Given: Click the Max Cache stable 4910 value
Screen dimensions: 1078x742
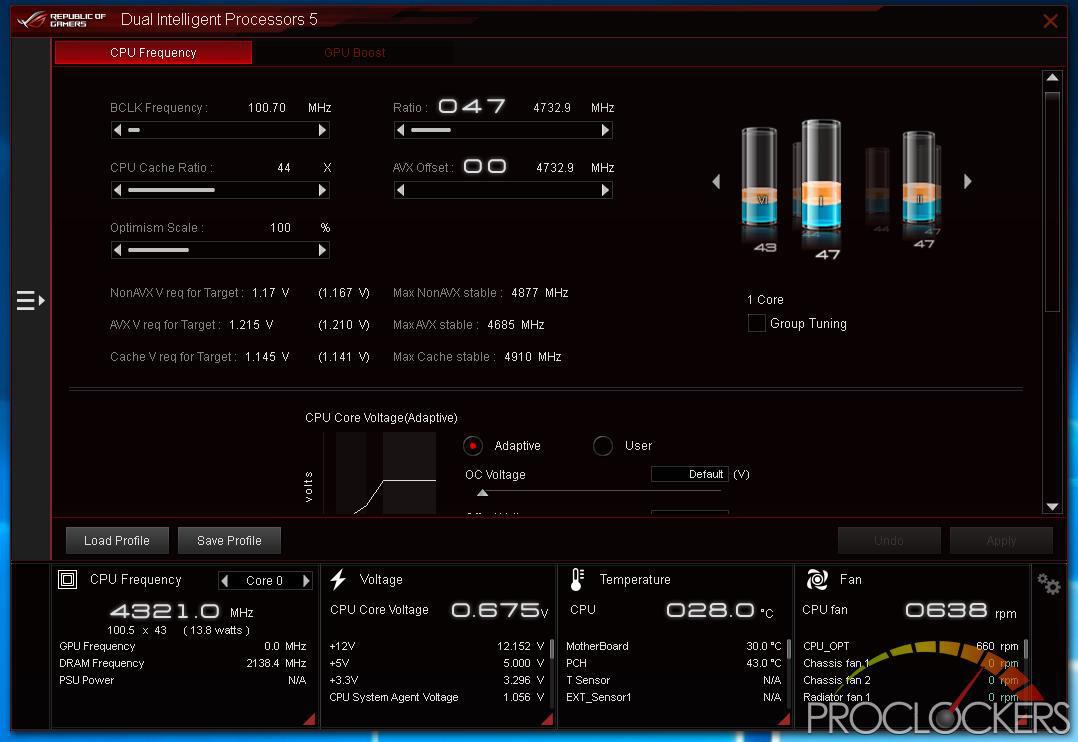Looking at the screenshot, I should [x=518, y=357].
